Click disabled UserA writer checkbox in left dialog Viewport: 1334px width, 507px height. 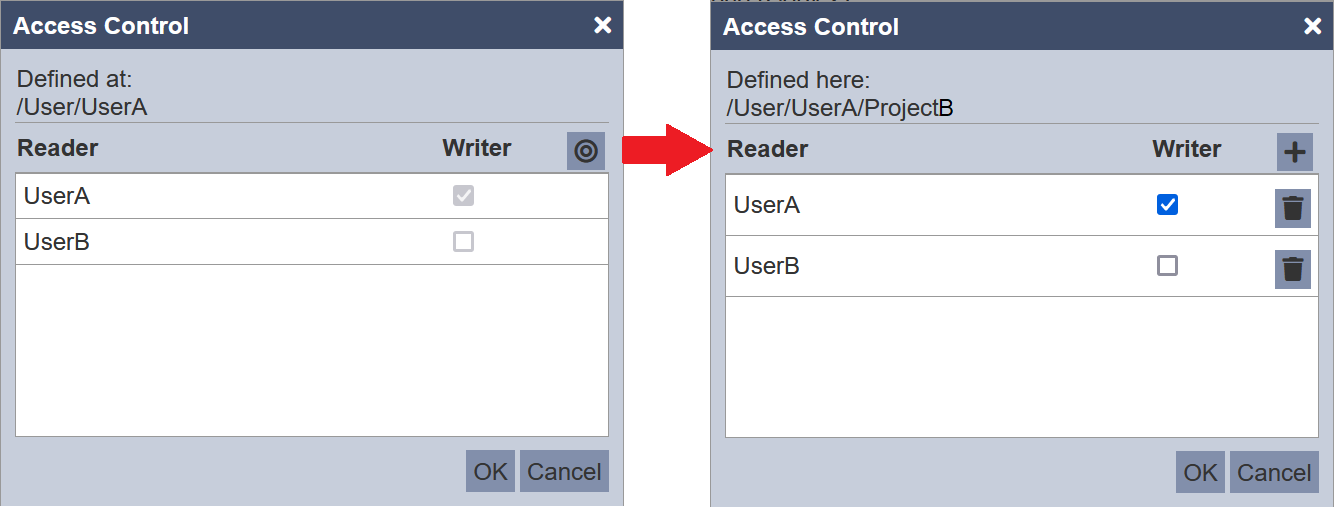463,195
